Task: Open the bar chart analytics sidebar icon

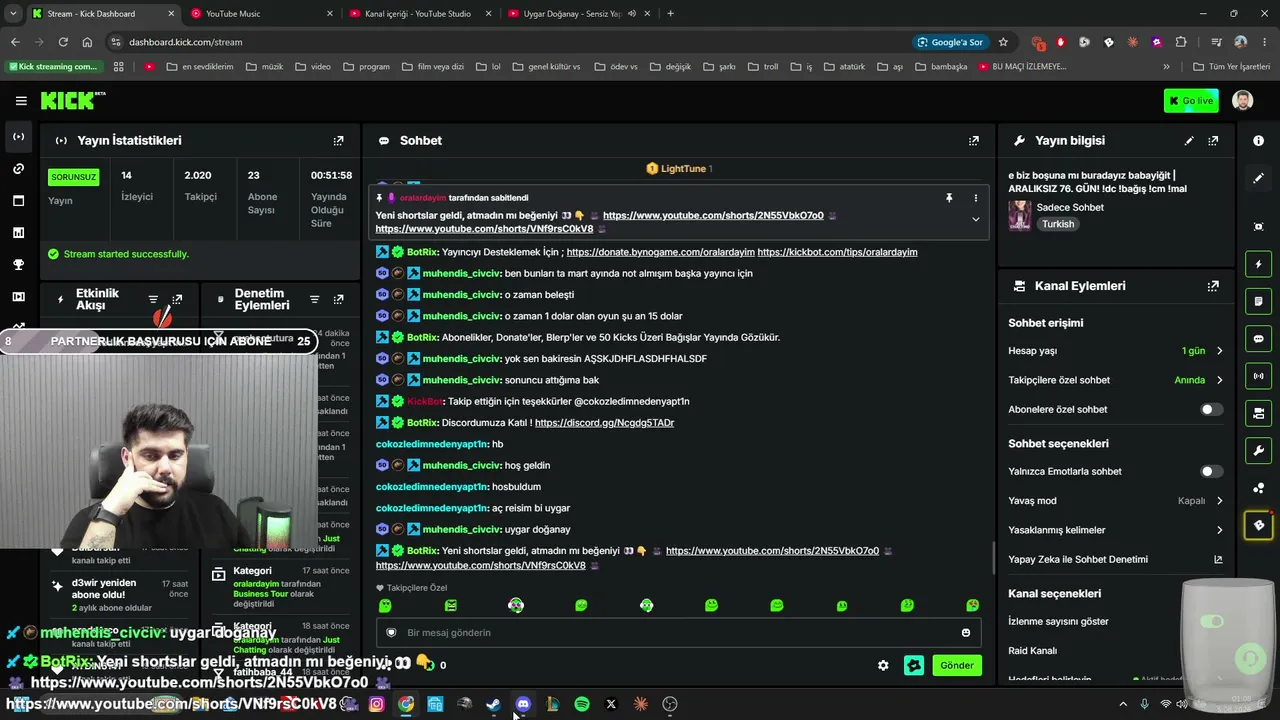Action: click(18, 233)
